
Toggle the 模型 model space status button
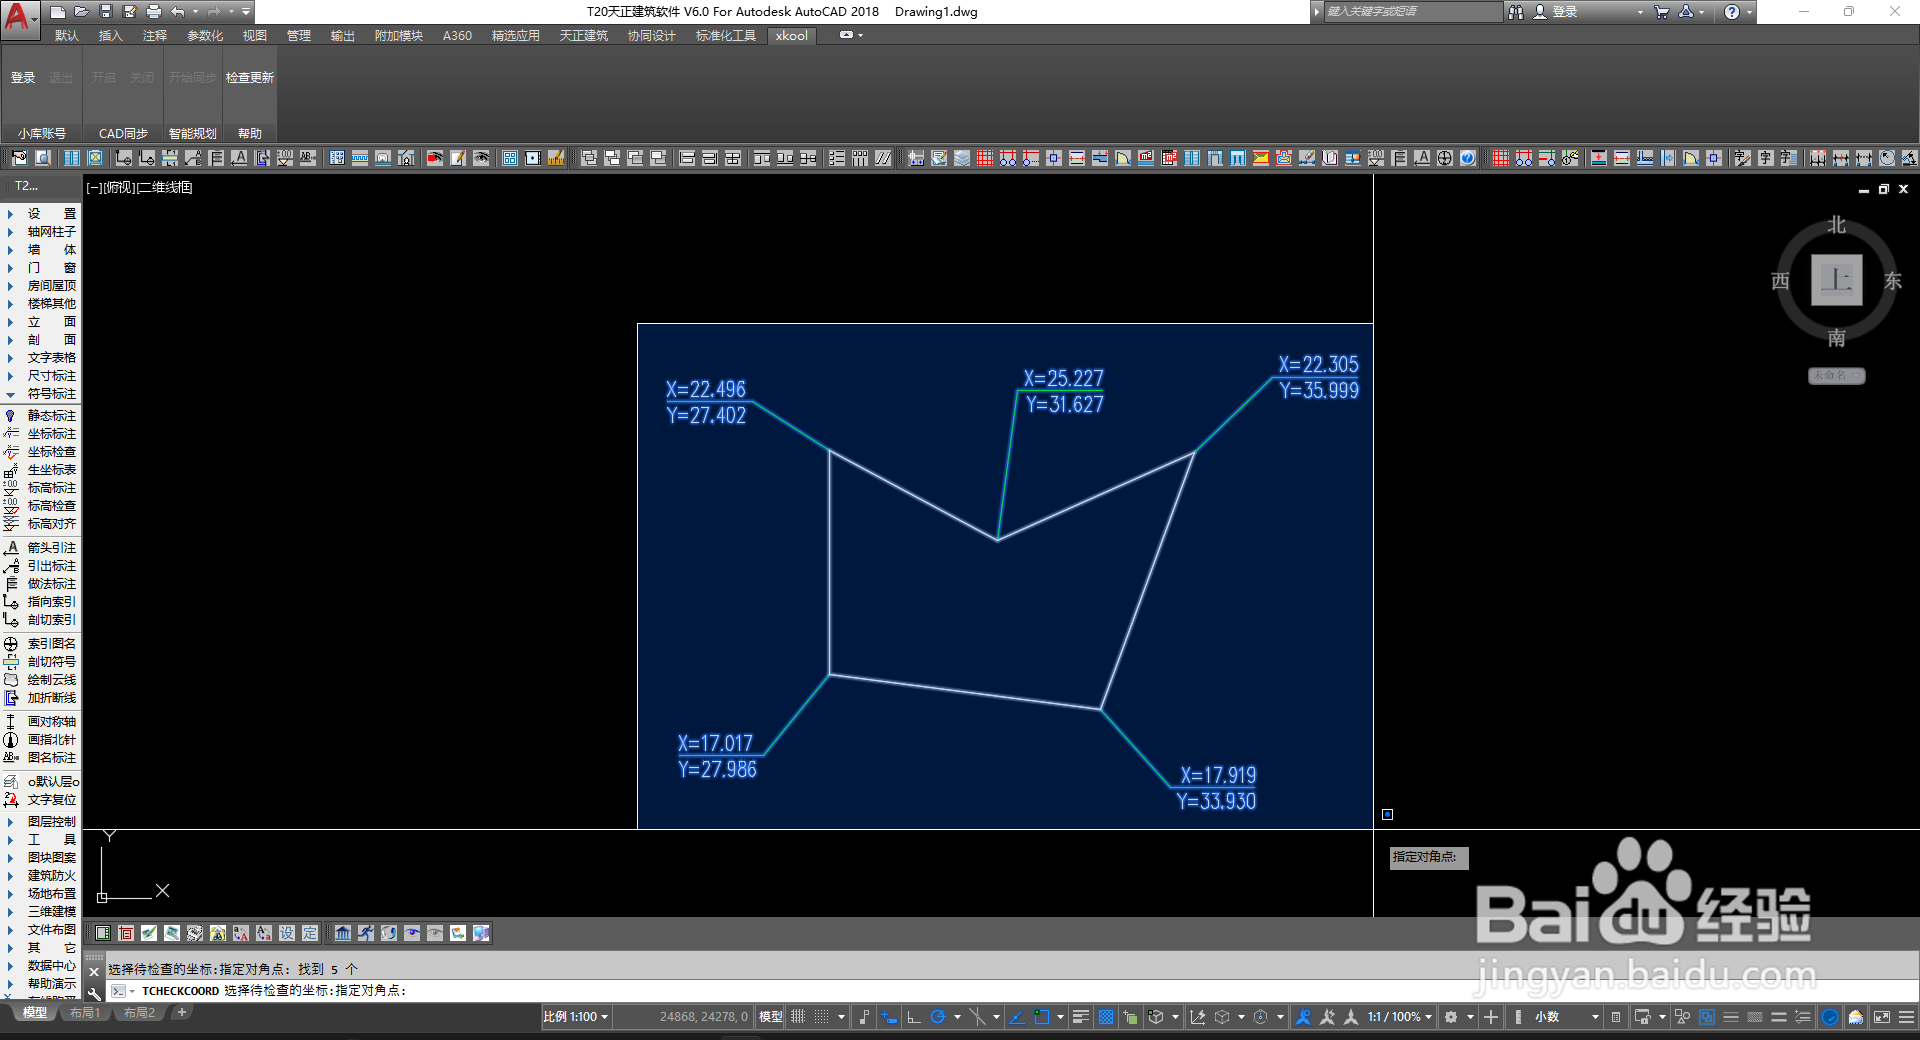tap(771, 1017)
